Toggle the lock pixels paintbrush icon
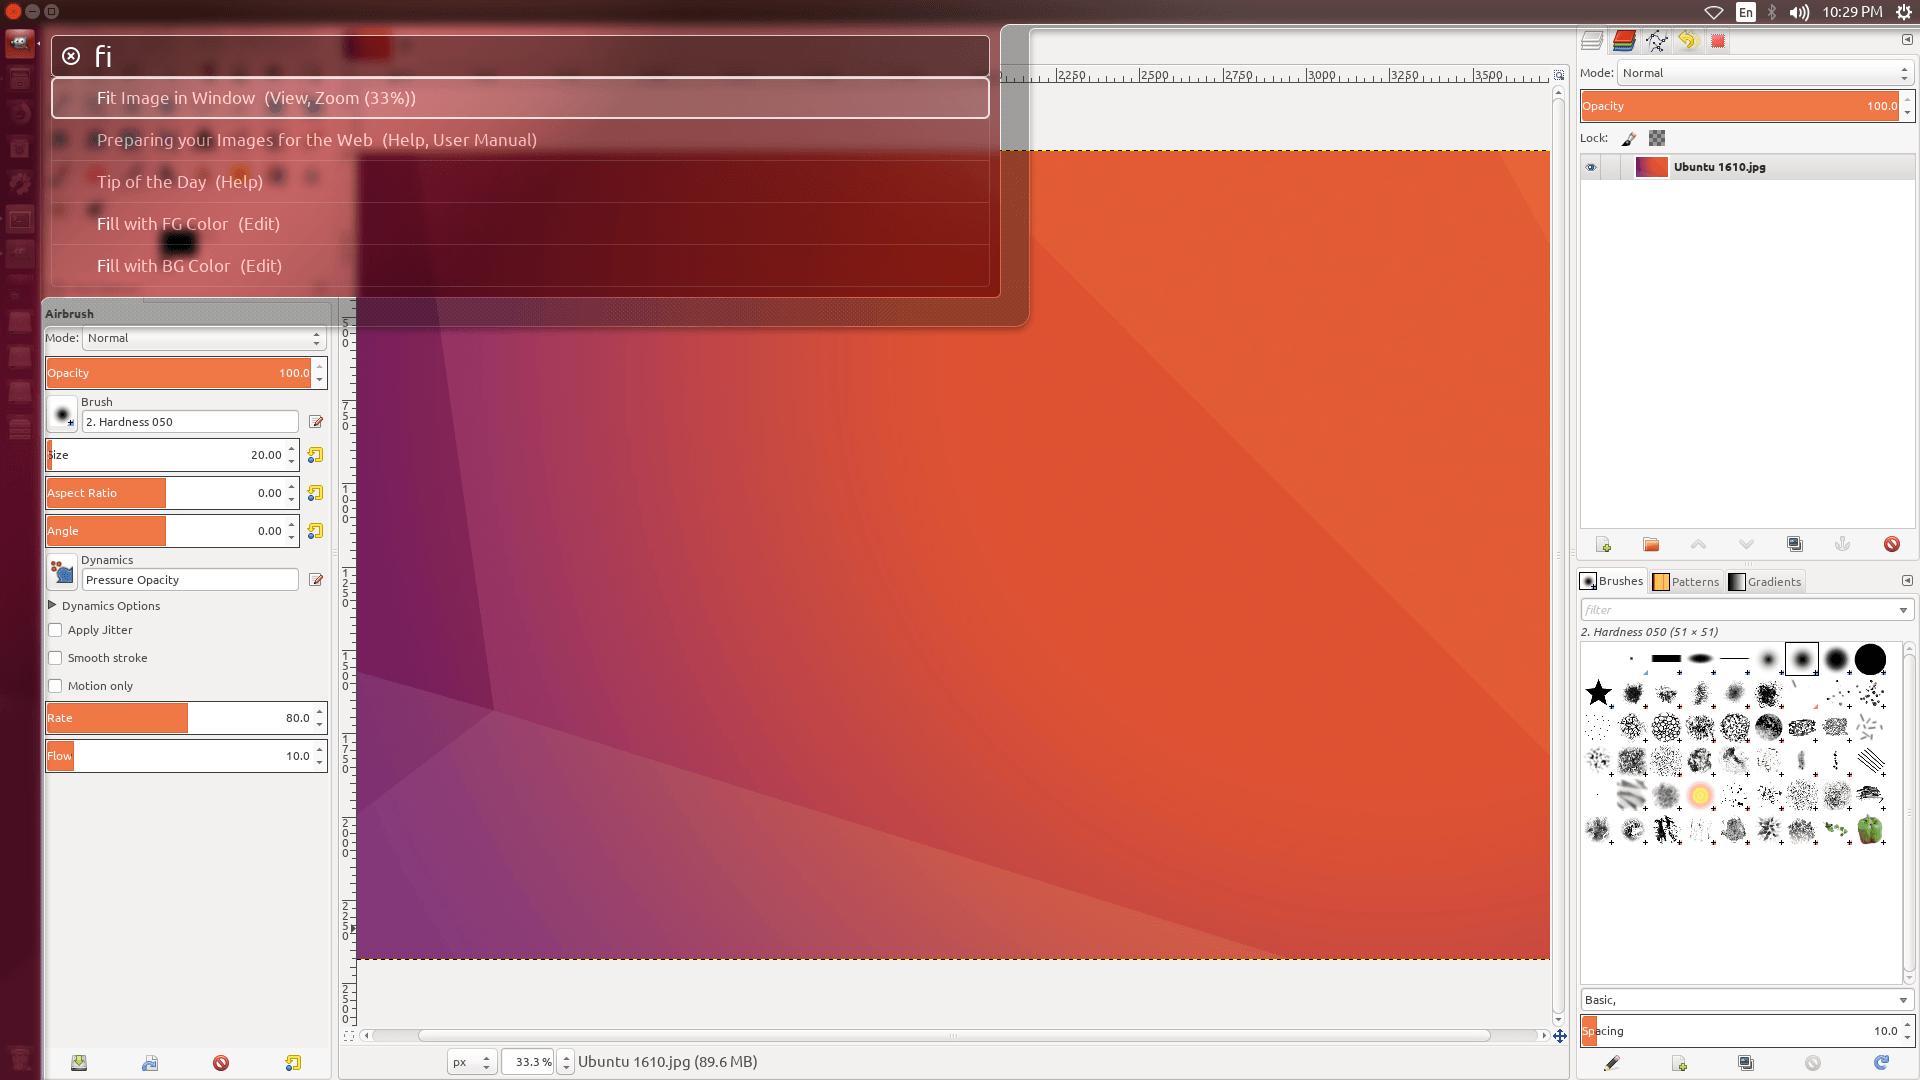The image size is (1920, 1080). point(1629,139)
